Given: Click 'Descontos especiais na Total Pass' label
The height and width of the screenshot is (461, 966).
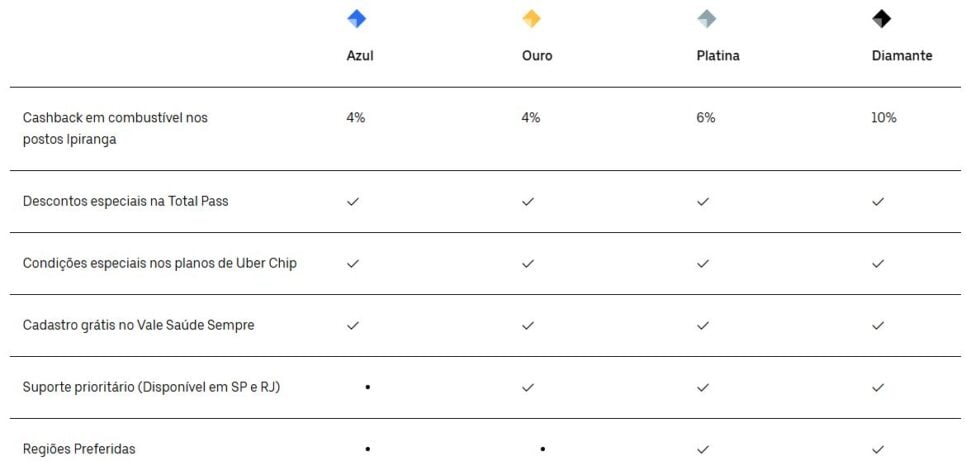Looking at the screenshot, I should point(125,201).
